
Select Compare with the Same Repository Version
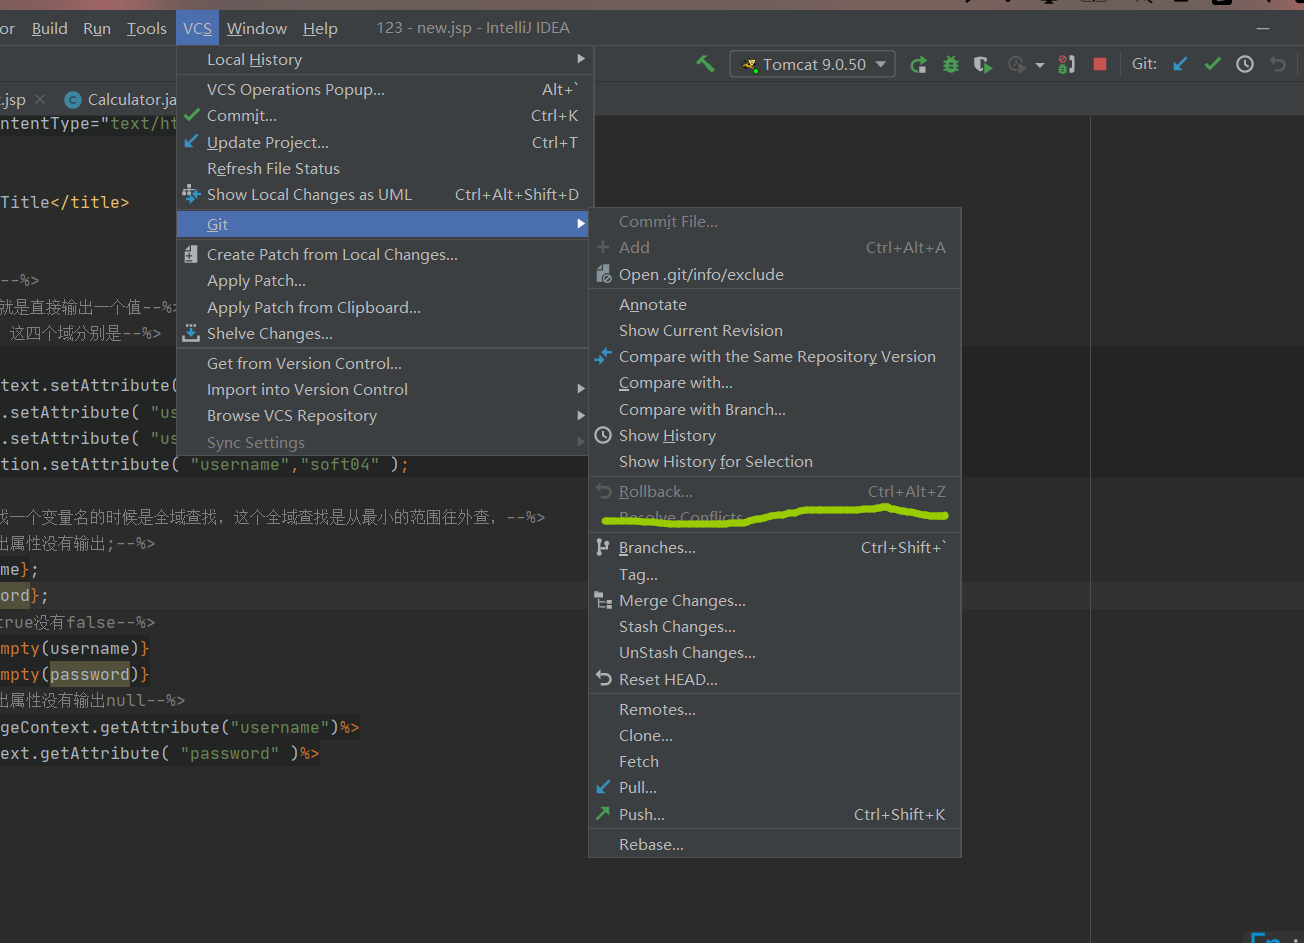pos(775,356)
